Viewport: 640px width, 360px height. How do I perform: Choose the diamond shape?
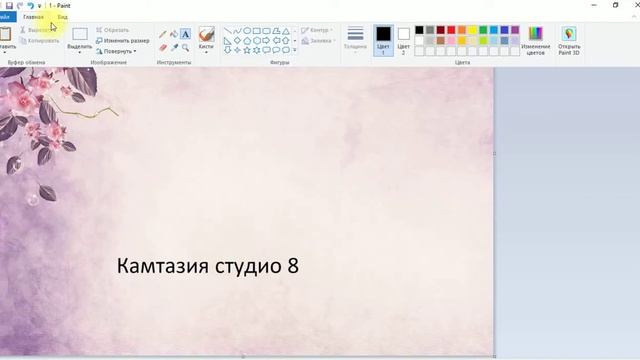238,40
